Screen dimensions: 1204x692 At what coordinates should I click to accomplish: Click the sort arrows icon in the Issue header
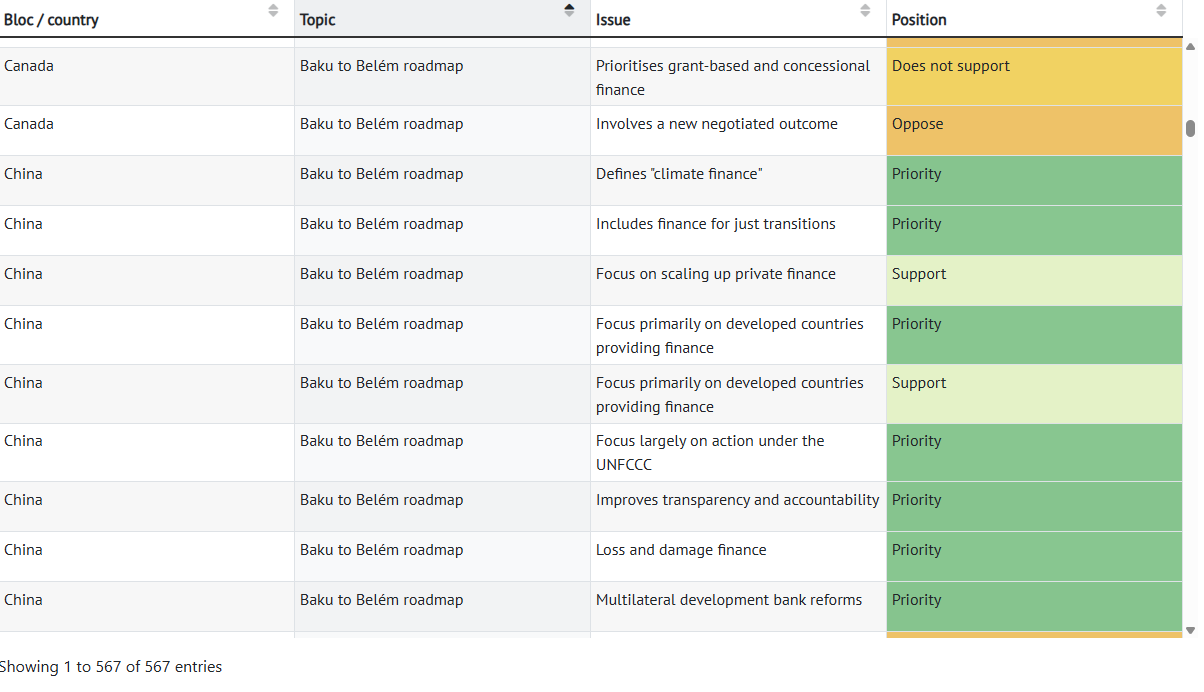(865, 11)
